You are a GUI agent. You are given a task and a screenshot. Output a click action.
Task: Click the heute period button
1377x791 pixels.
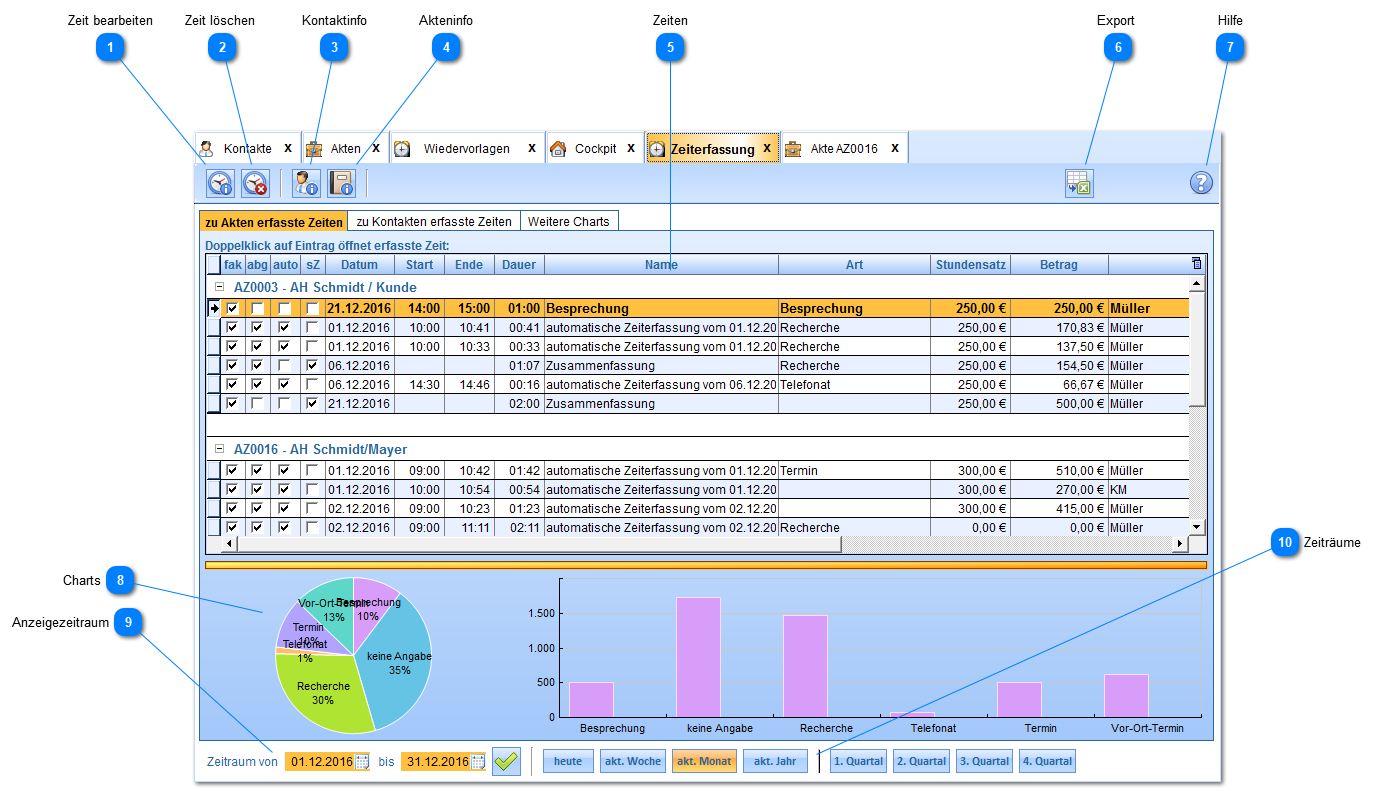pyautogui.click(x=568, y=762)
